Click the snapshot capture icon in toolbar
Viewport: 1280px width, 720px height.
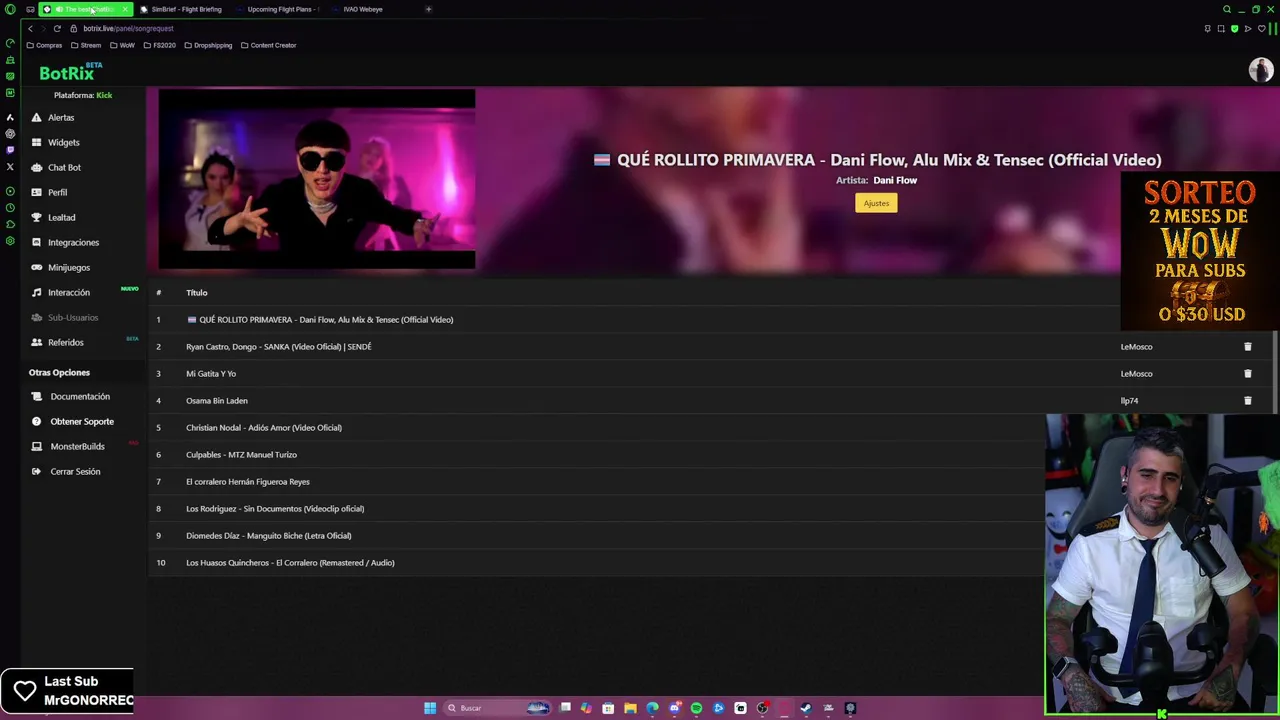(x=1221, y=29)
